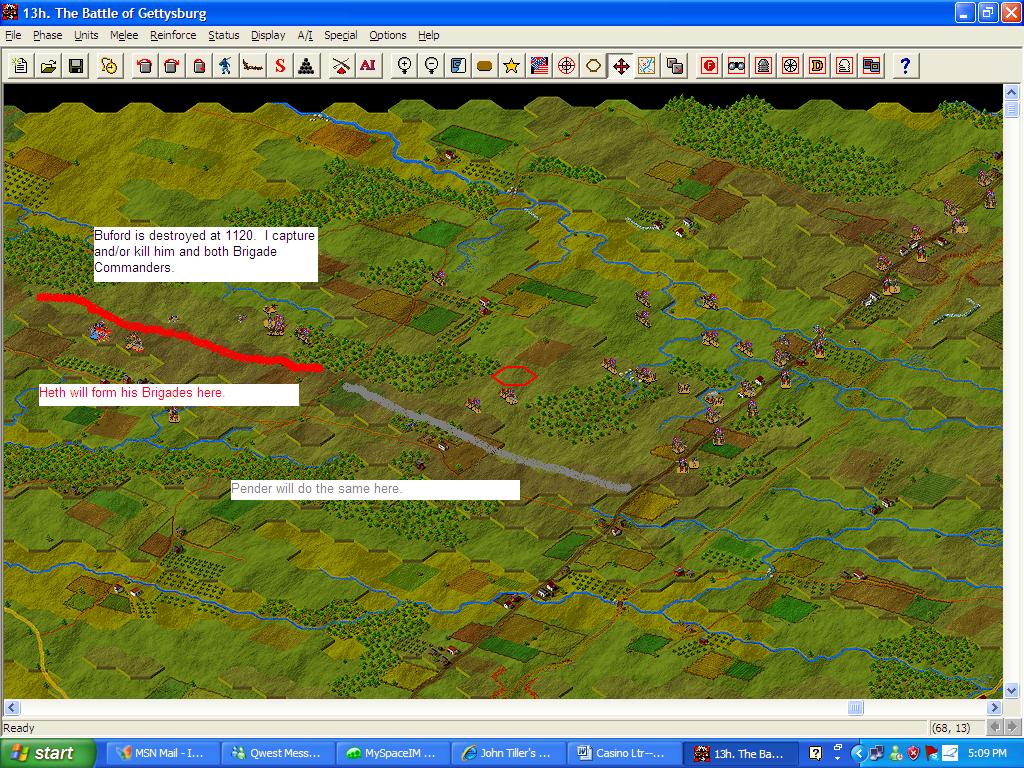Click the third red bucket toolbar icon
The image size is (1024, 768).
click(x=199, y=66)
